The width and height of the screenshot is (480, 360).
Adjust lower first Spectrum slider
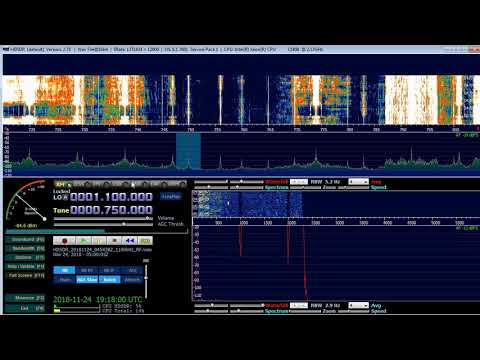[x=211, y=311]
